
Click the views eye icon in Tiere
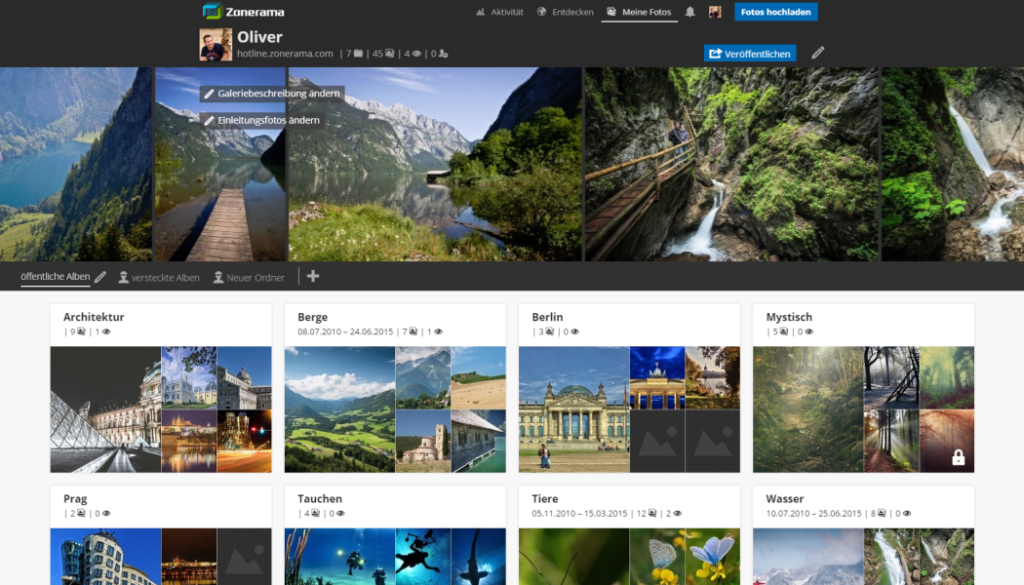(x=677, y=513)
